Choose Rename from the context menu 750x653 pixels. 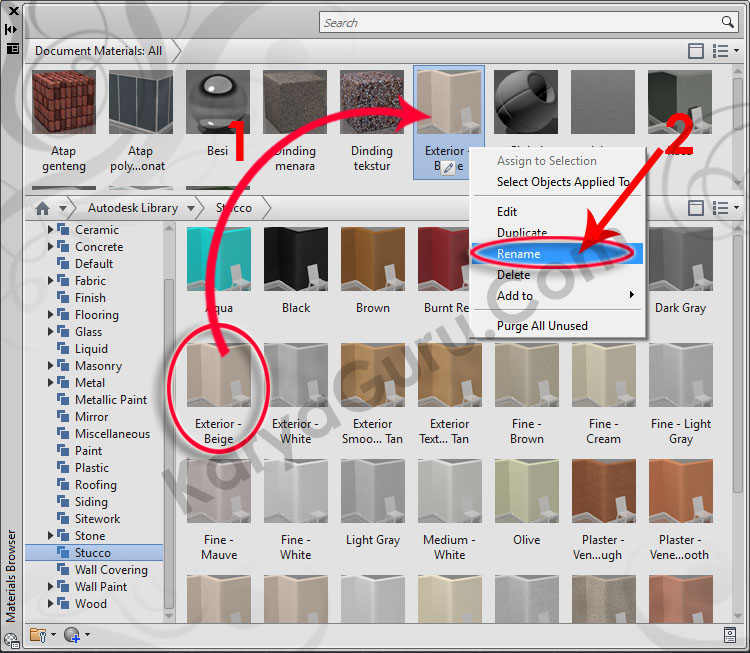pos(519,254)
